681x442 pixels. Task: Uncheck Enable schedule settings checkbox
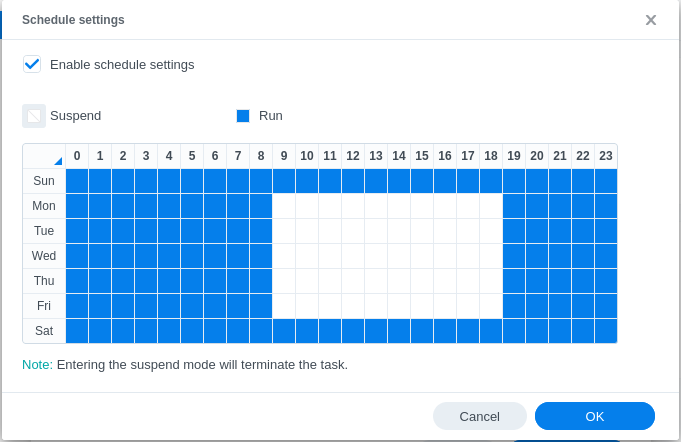pos(33,64)
